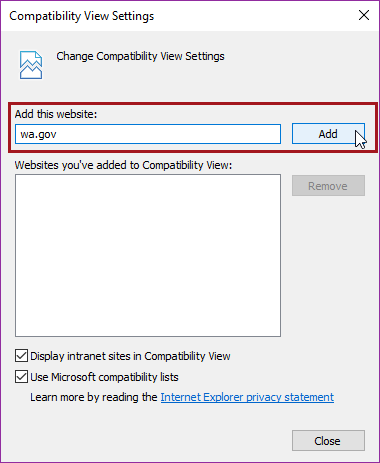Click the 'Change Compatibility View Settings' heading
This screenshot has height=463, width=380.
(x=140, y=56)
